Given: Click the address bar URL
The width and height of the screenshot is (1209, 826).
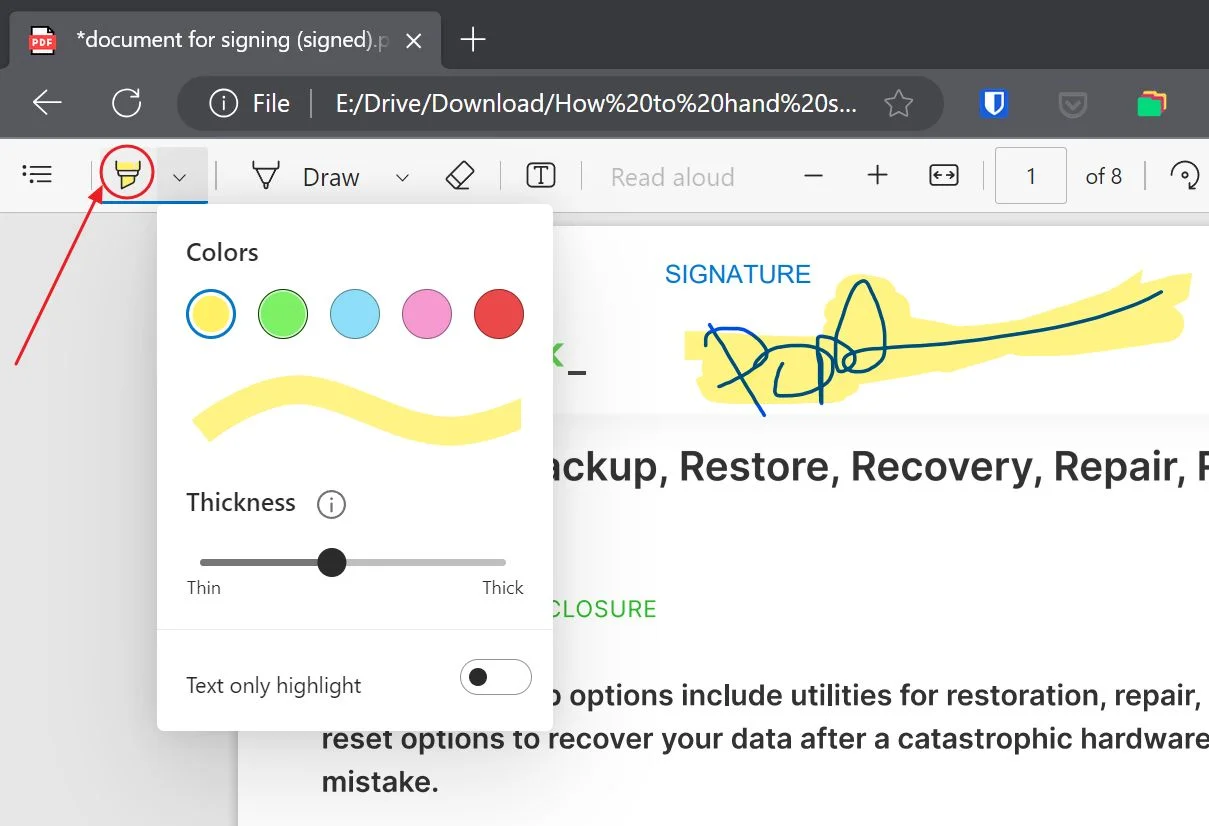Looking at the screenshot, I should coord(596,103).
